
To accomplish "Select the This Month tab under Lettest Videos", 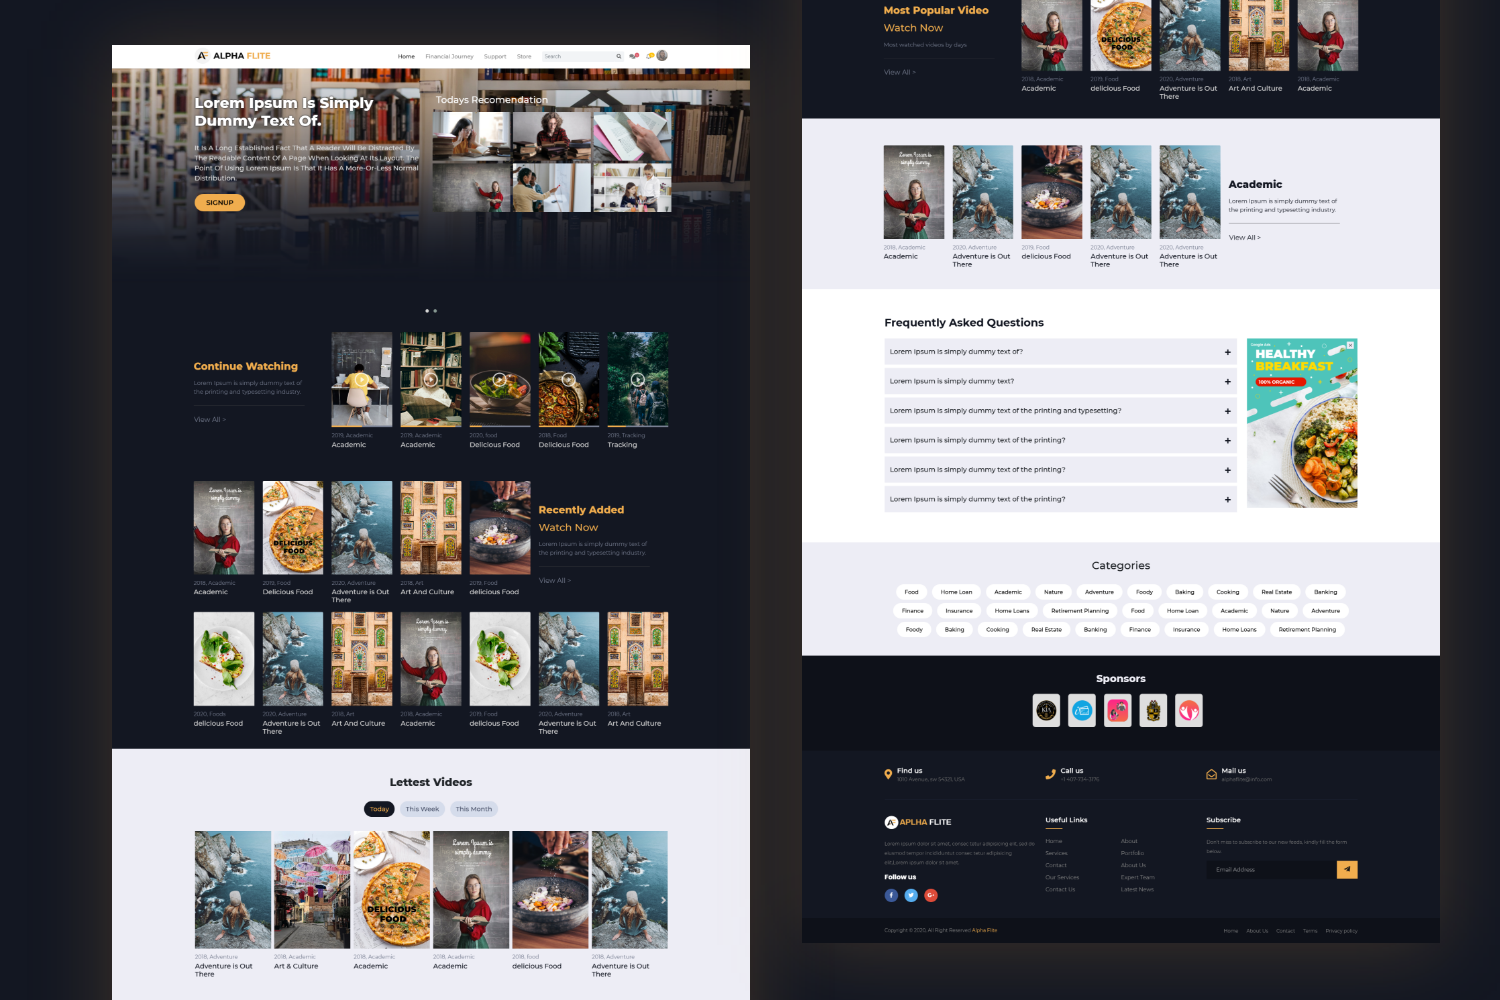I will tap(474, 809).
